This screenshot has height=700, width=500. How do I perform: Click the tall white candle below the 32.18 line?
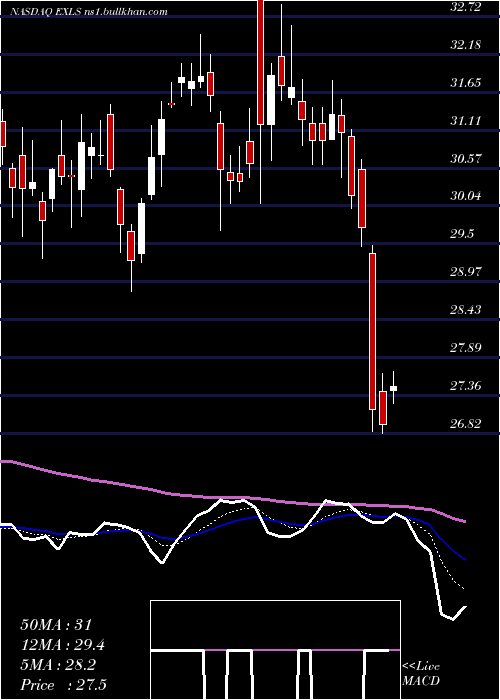(271, 100)
